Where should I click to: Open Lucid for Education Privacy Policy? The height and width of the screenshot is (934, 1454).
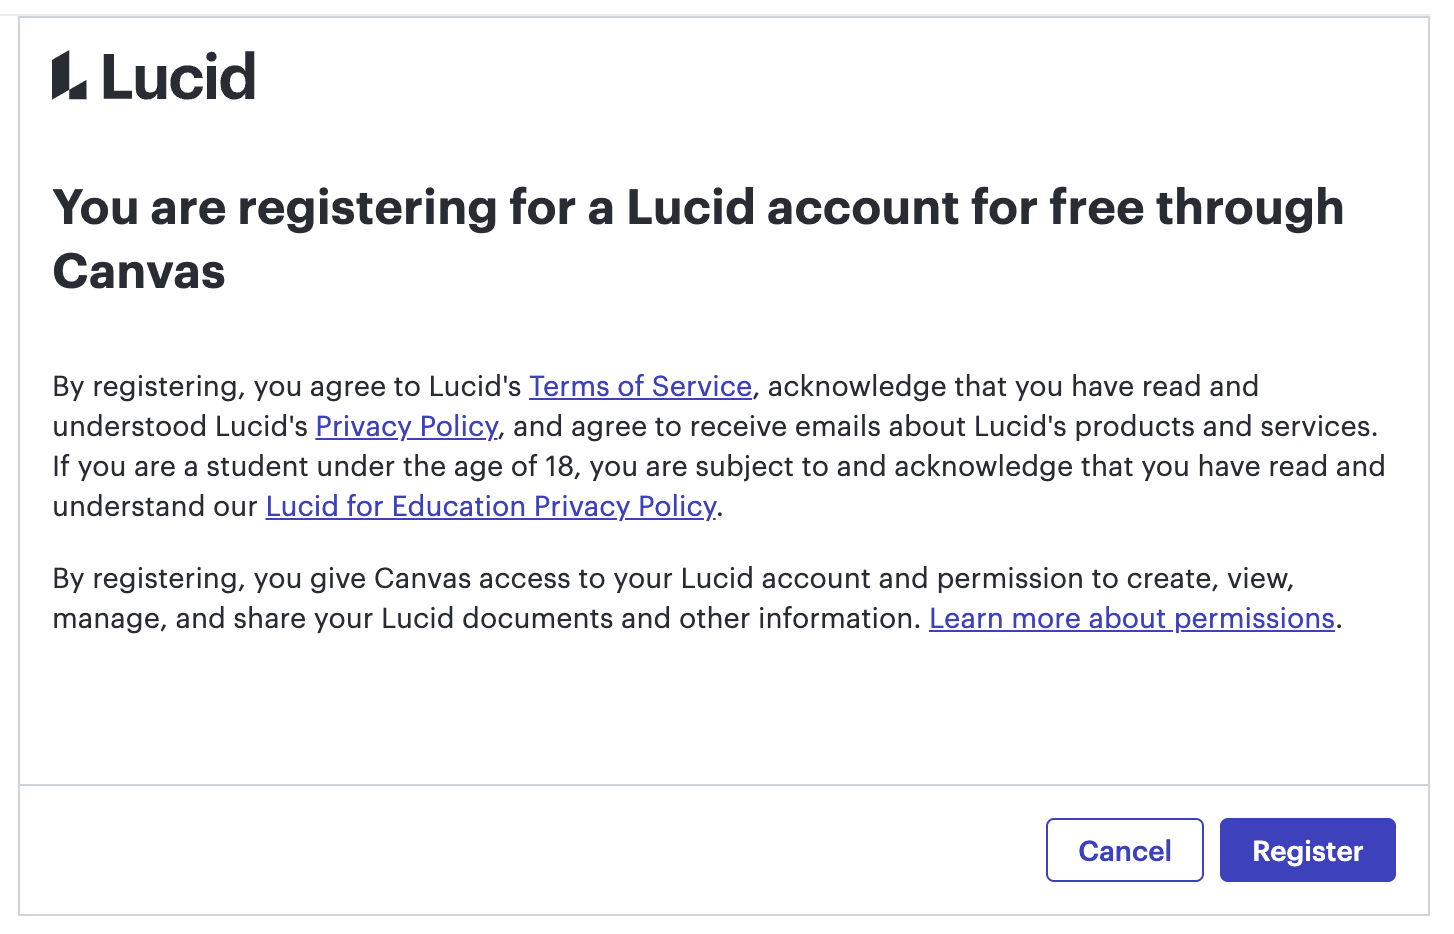click(491, 507)
